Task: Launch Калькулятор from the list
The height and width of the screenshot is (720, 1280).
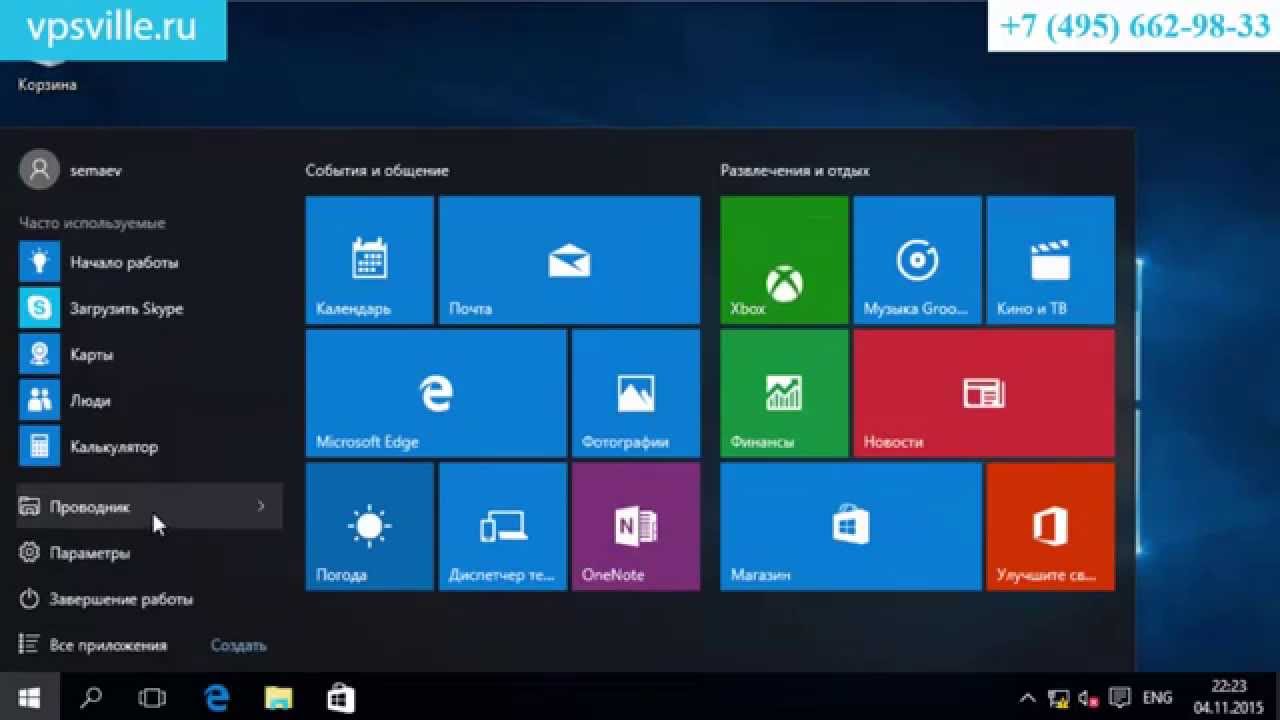Action: click(x=150, y=447)
